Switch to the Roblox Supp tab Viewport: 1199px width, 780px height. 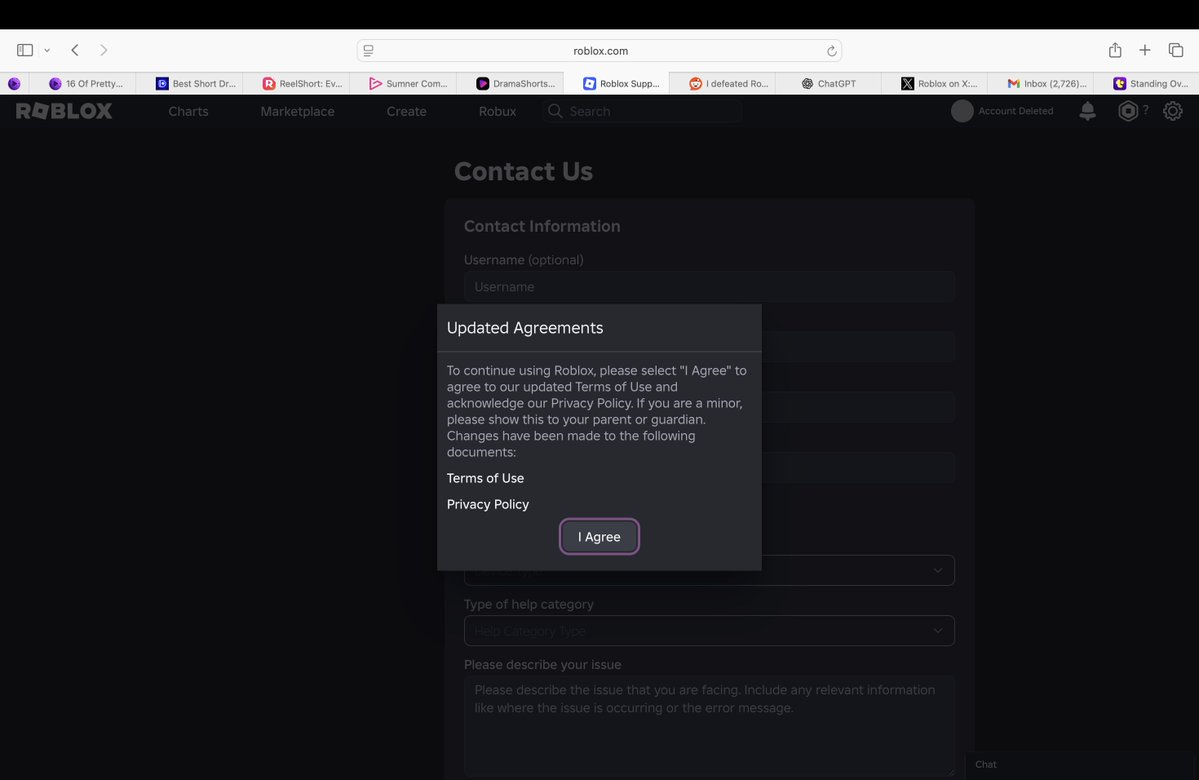[616, 83]
